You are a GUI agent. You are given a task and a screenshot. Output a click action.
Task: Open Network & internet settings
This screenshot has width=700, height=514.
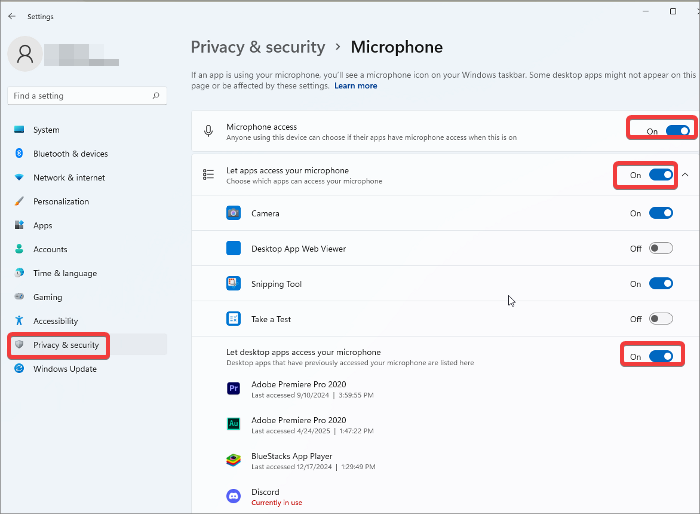tap(68, 178)
